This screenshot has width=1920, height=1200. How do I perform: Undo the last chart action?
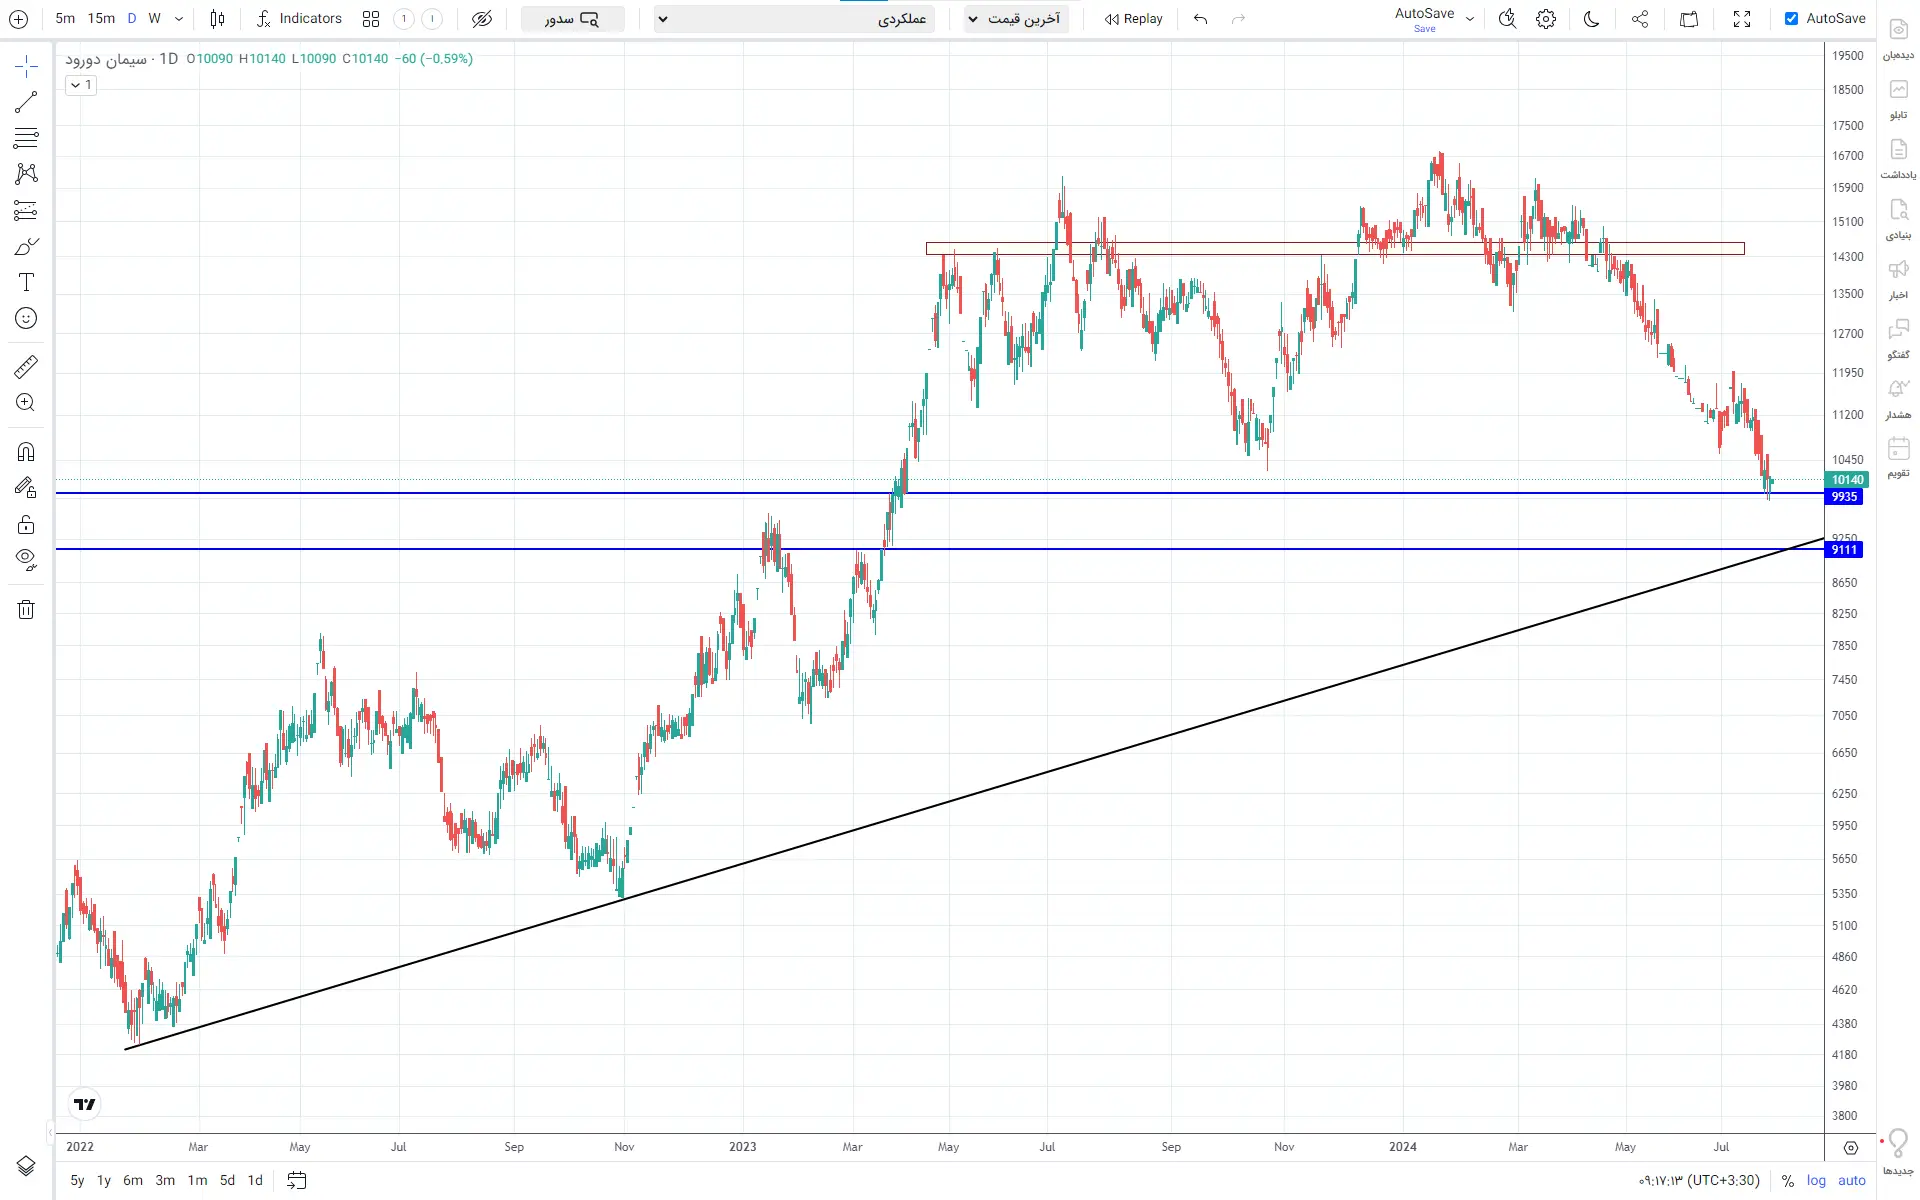pyautogui.click(x=1200, y=19)
